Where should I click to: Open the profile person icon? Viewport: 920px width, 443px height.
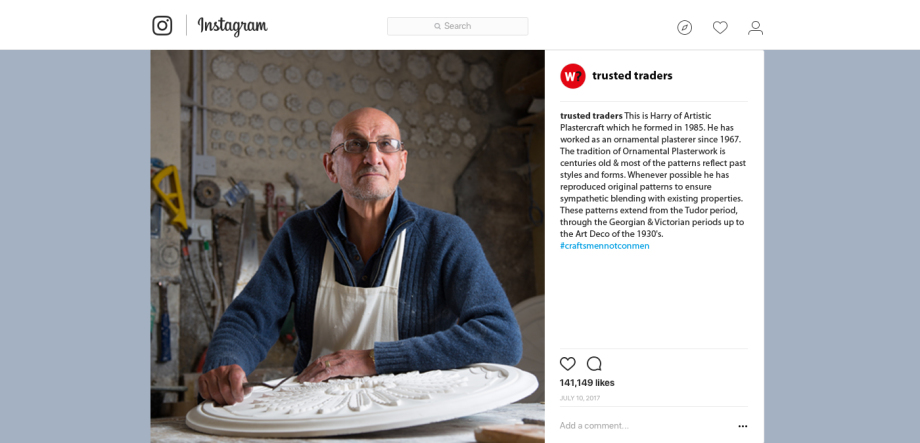point(755,28)
